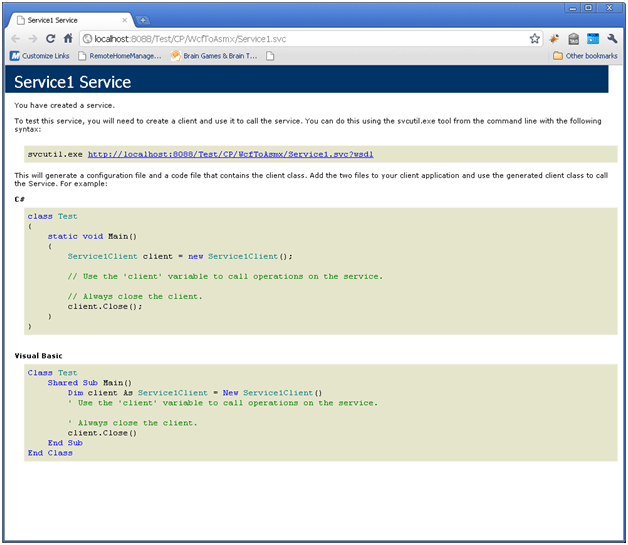This screenshot has width=628, height=545.
Task: Click 'class Test' in the C# sample
Action: click(52, 216)
